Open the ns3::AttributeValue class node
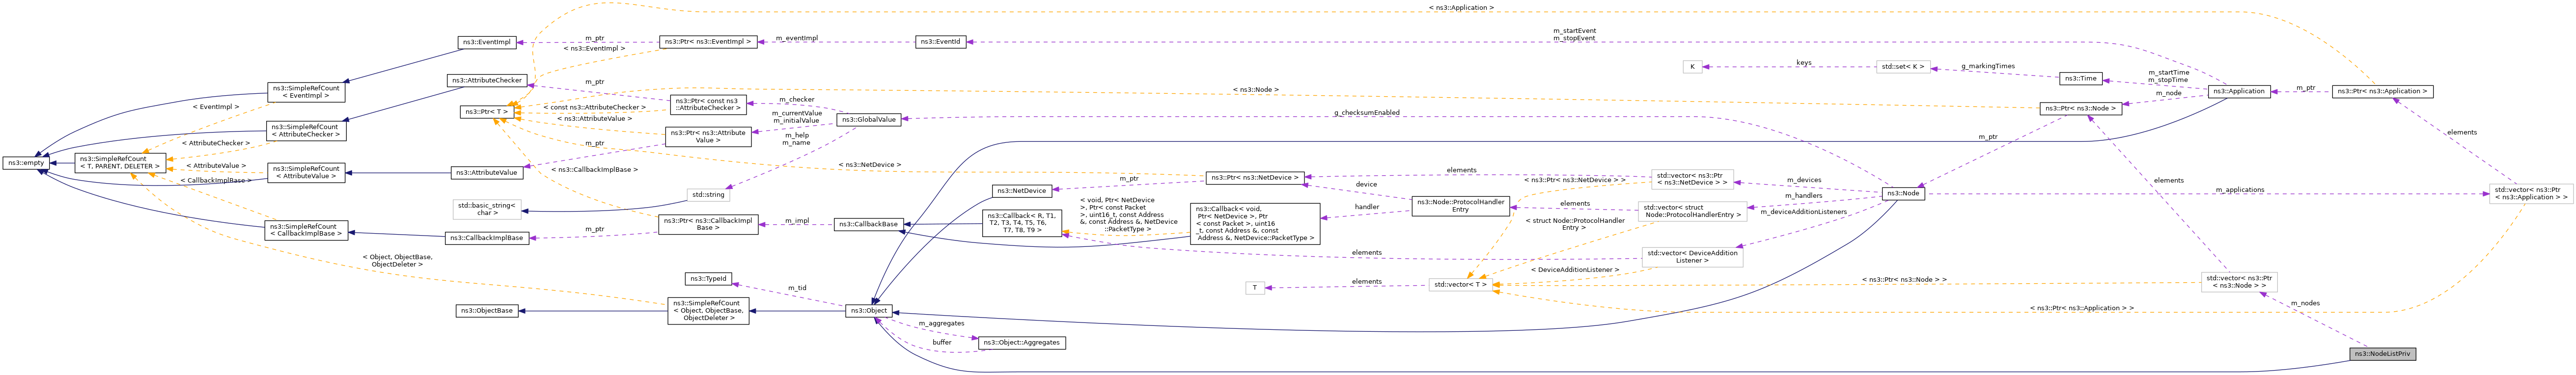Image resolution: width=2576 pixels, height=375 pixels. point(487,173)
